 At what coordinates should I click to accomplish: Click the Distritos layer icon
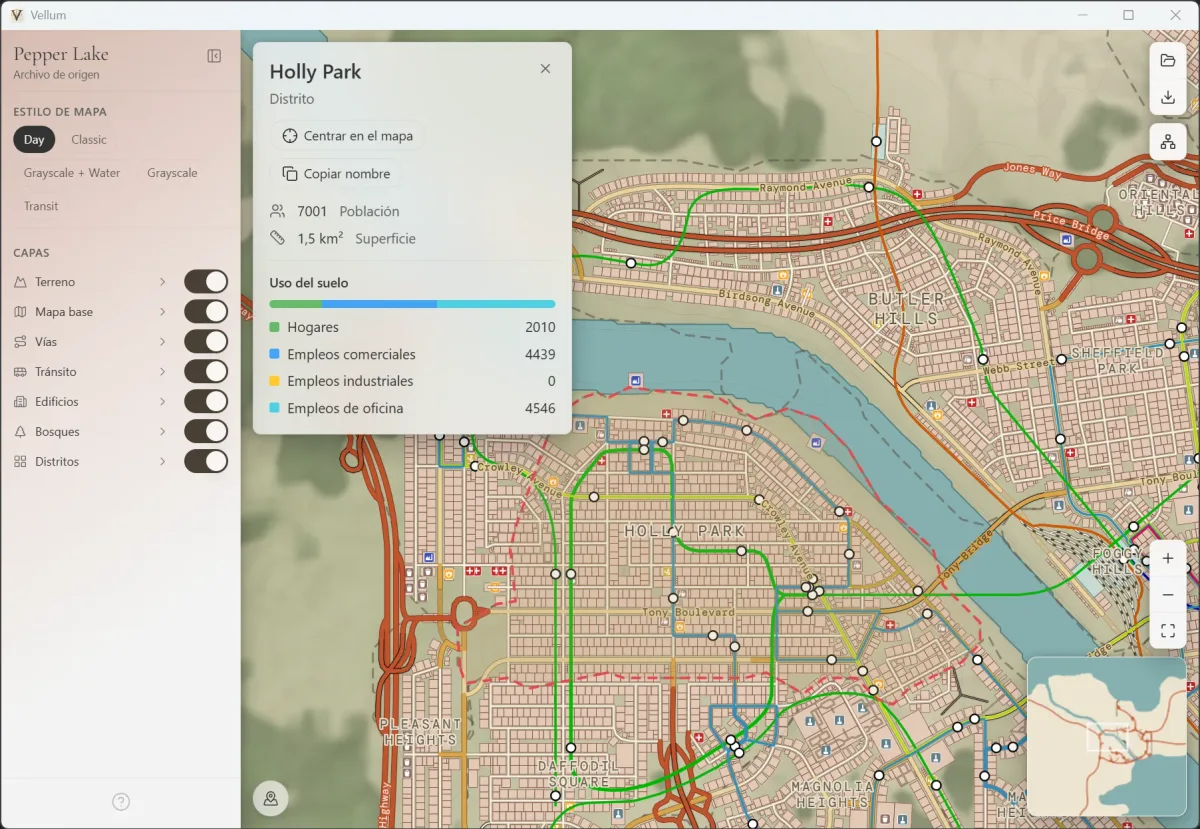point(20,462)
